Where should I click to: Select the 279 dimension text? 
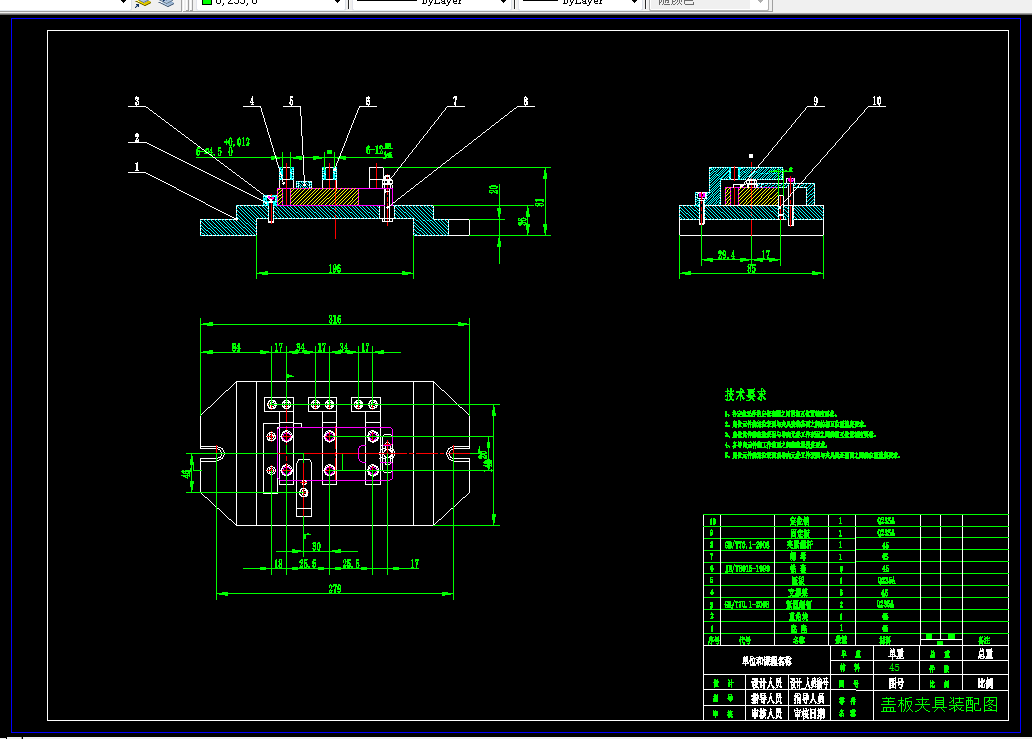[x=334, y=589]
